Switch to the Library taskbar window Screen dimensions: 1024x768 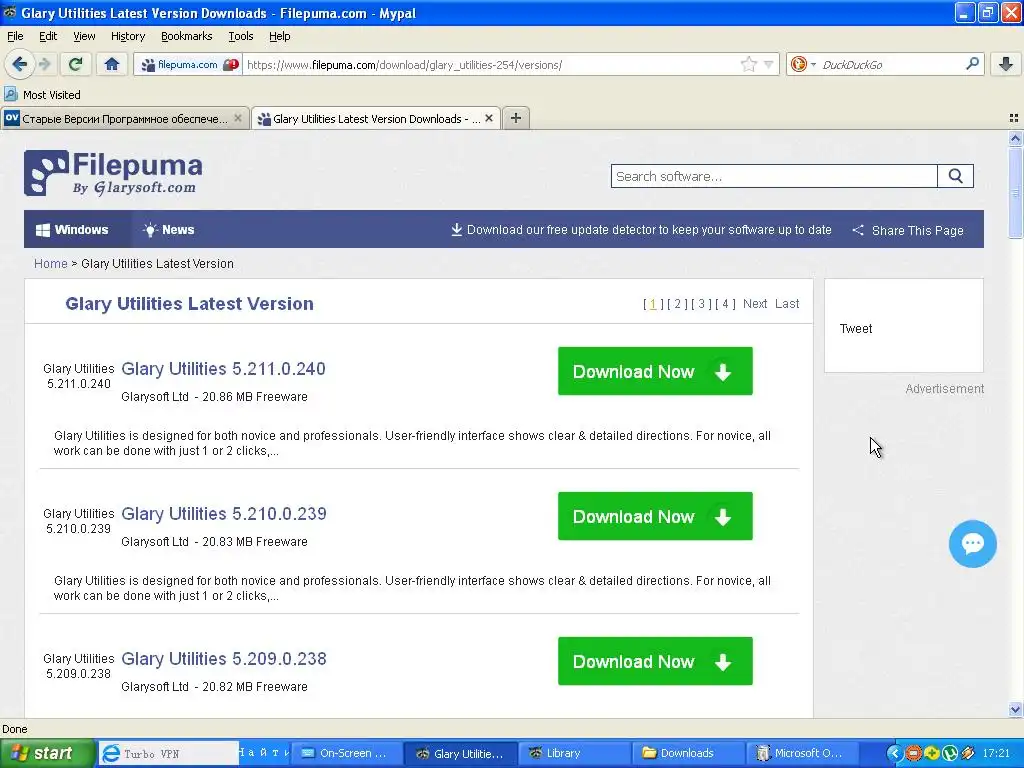[575, 754]
